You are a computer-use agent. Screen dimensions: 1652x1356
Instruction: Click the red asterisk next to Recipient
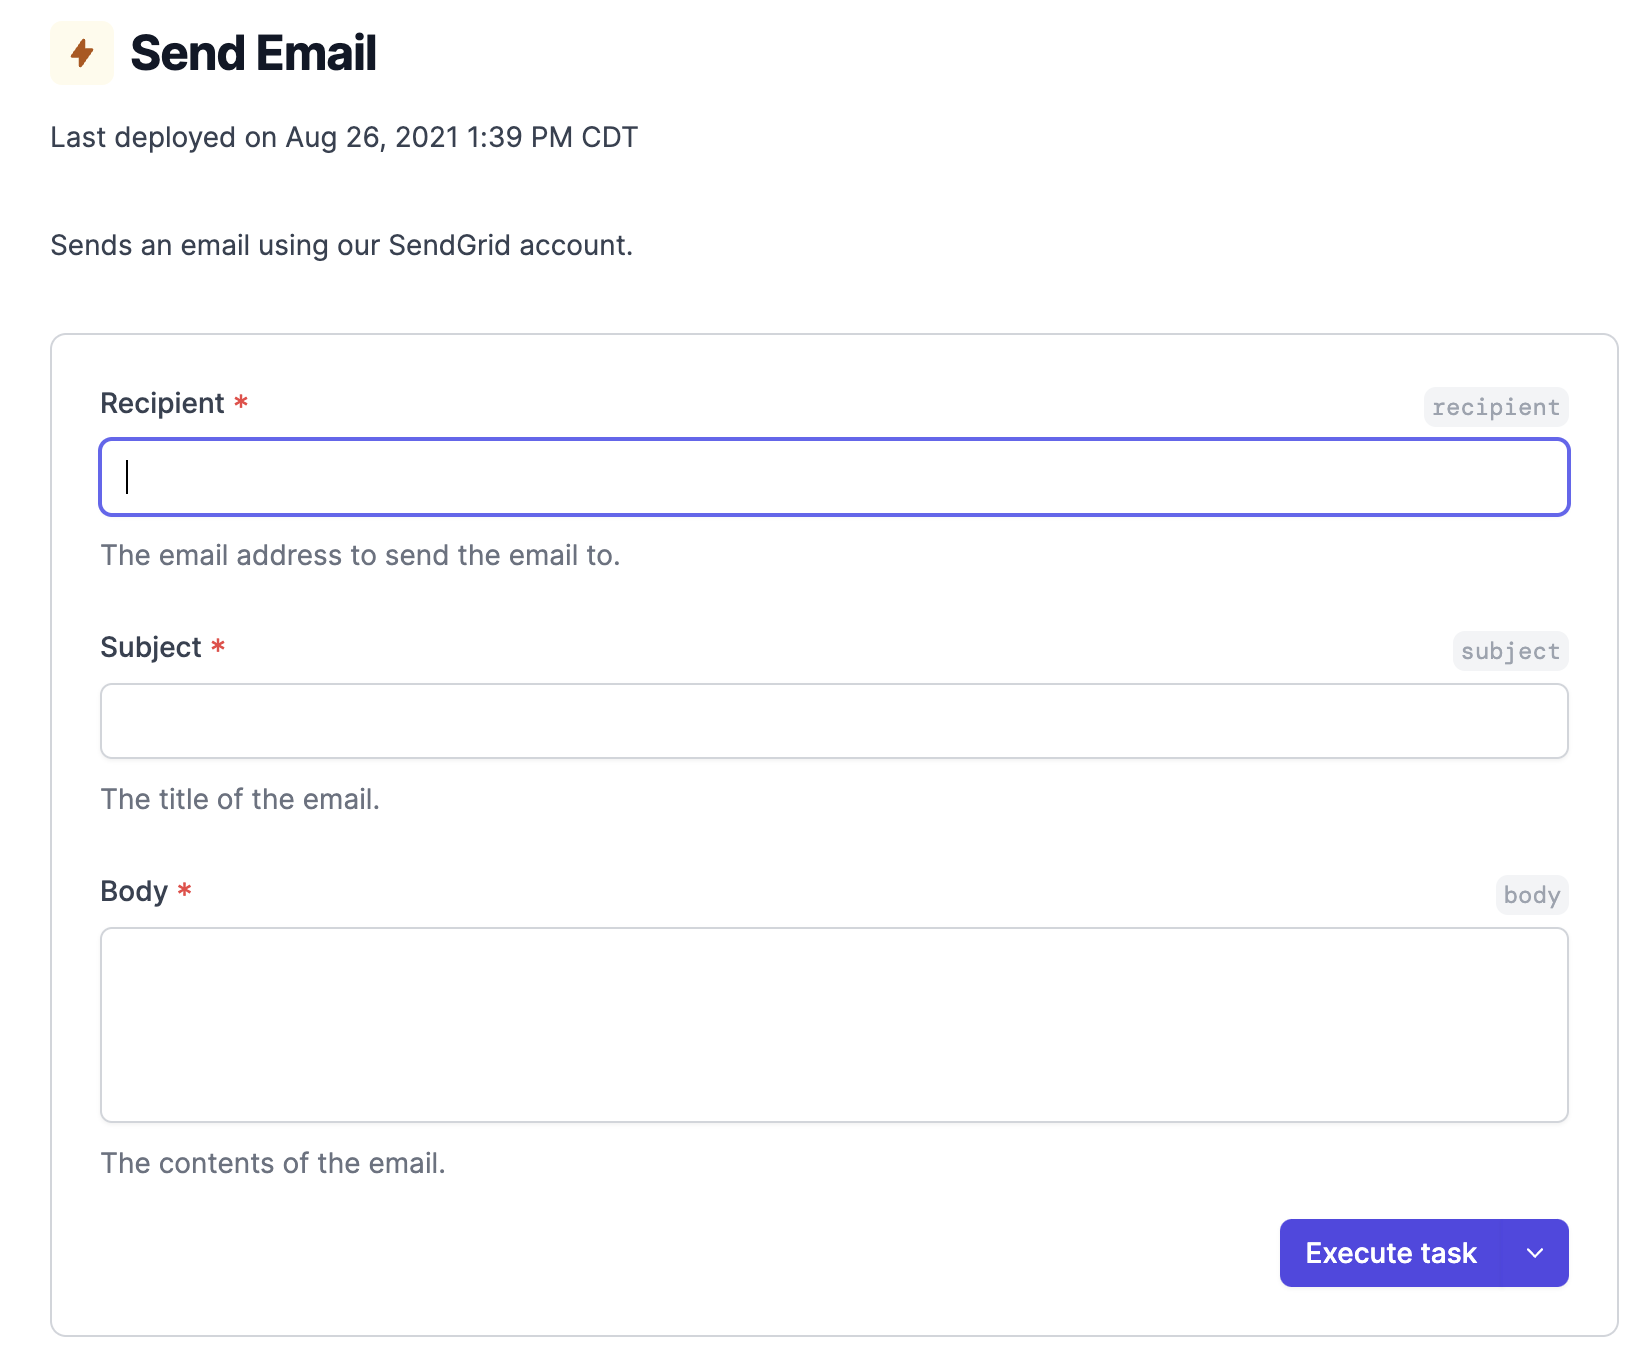241,402
